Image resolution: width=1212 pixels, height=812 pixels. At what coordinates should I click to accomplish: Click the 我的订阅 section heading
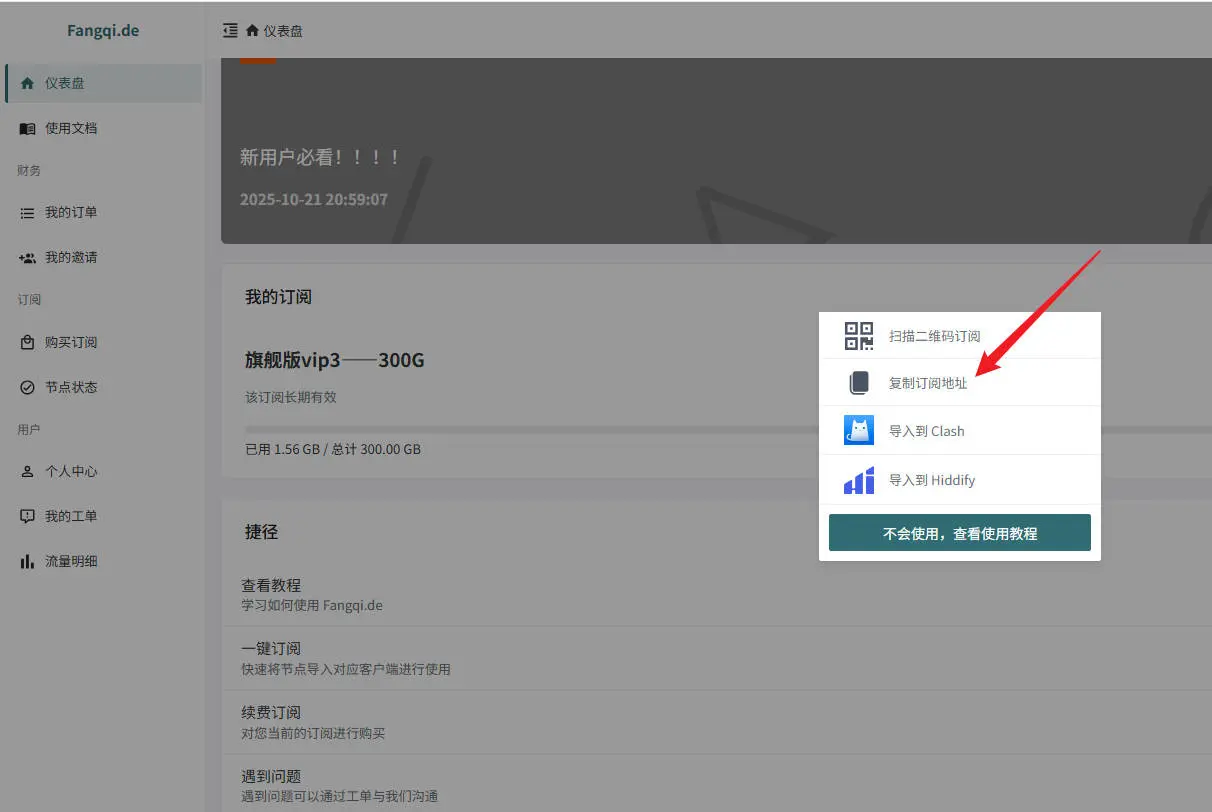(x=278, y=297)
